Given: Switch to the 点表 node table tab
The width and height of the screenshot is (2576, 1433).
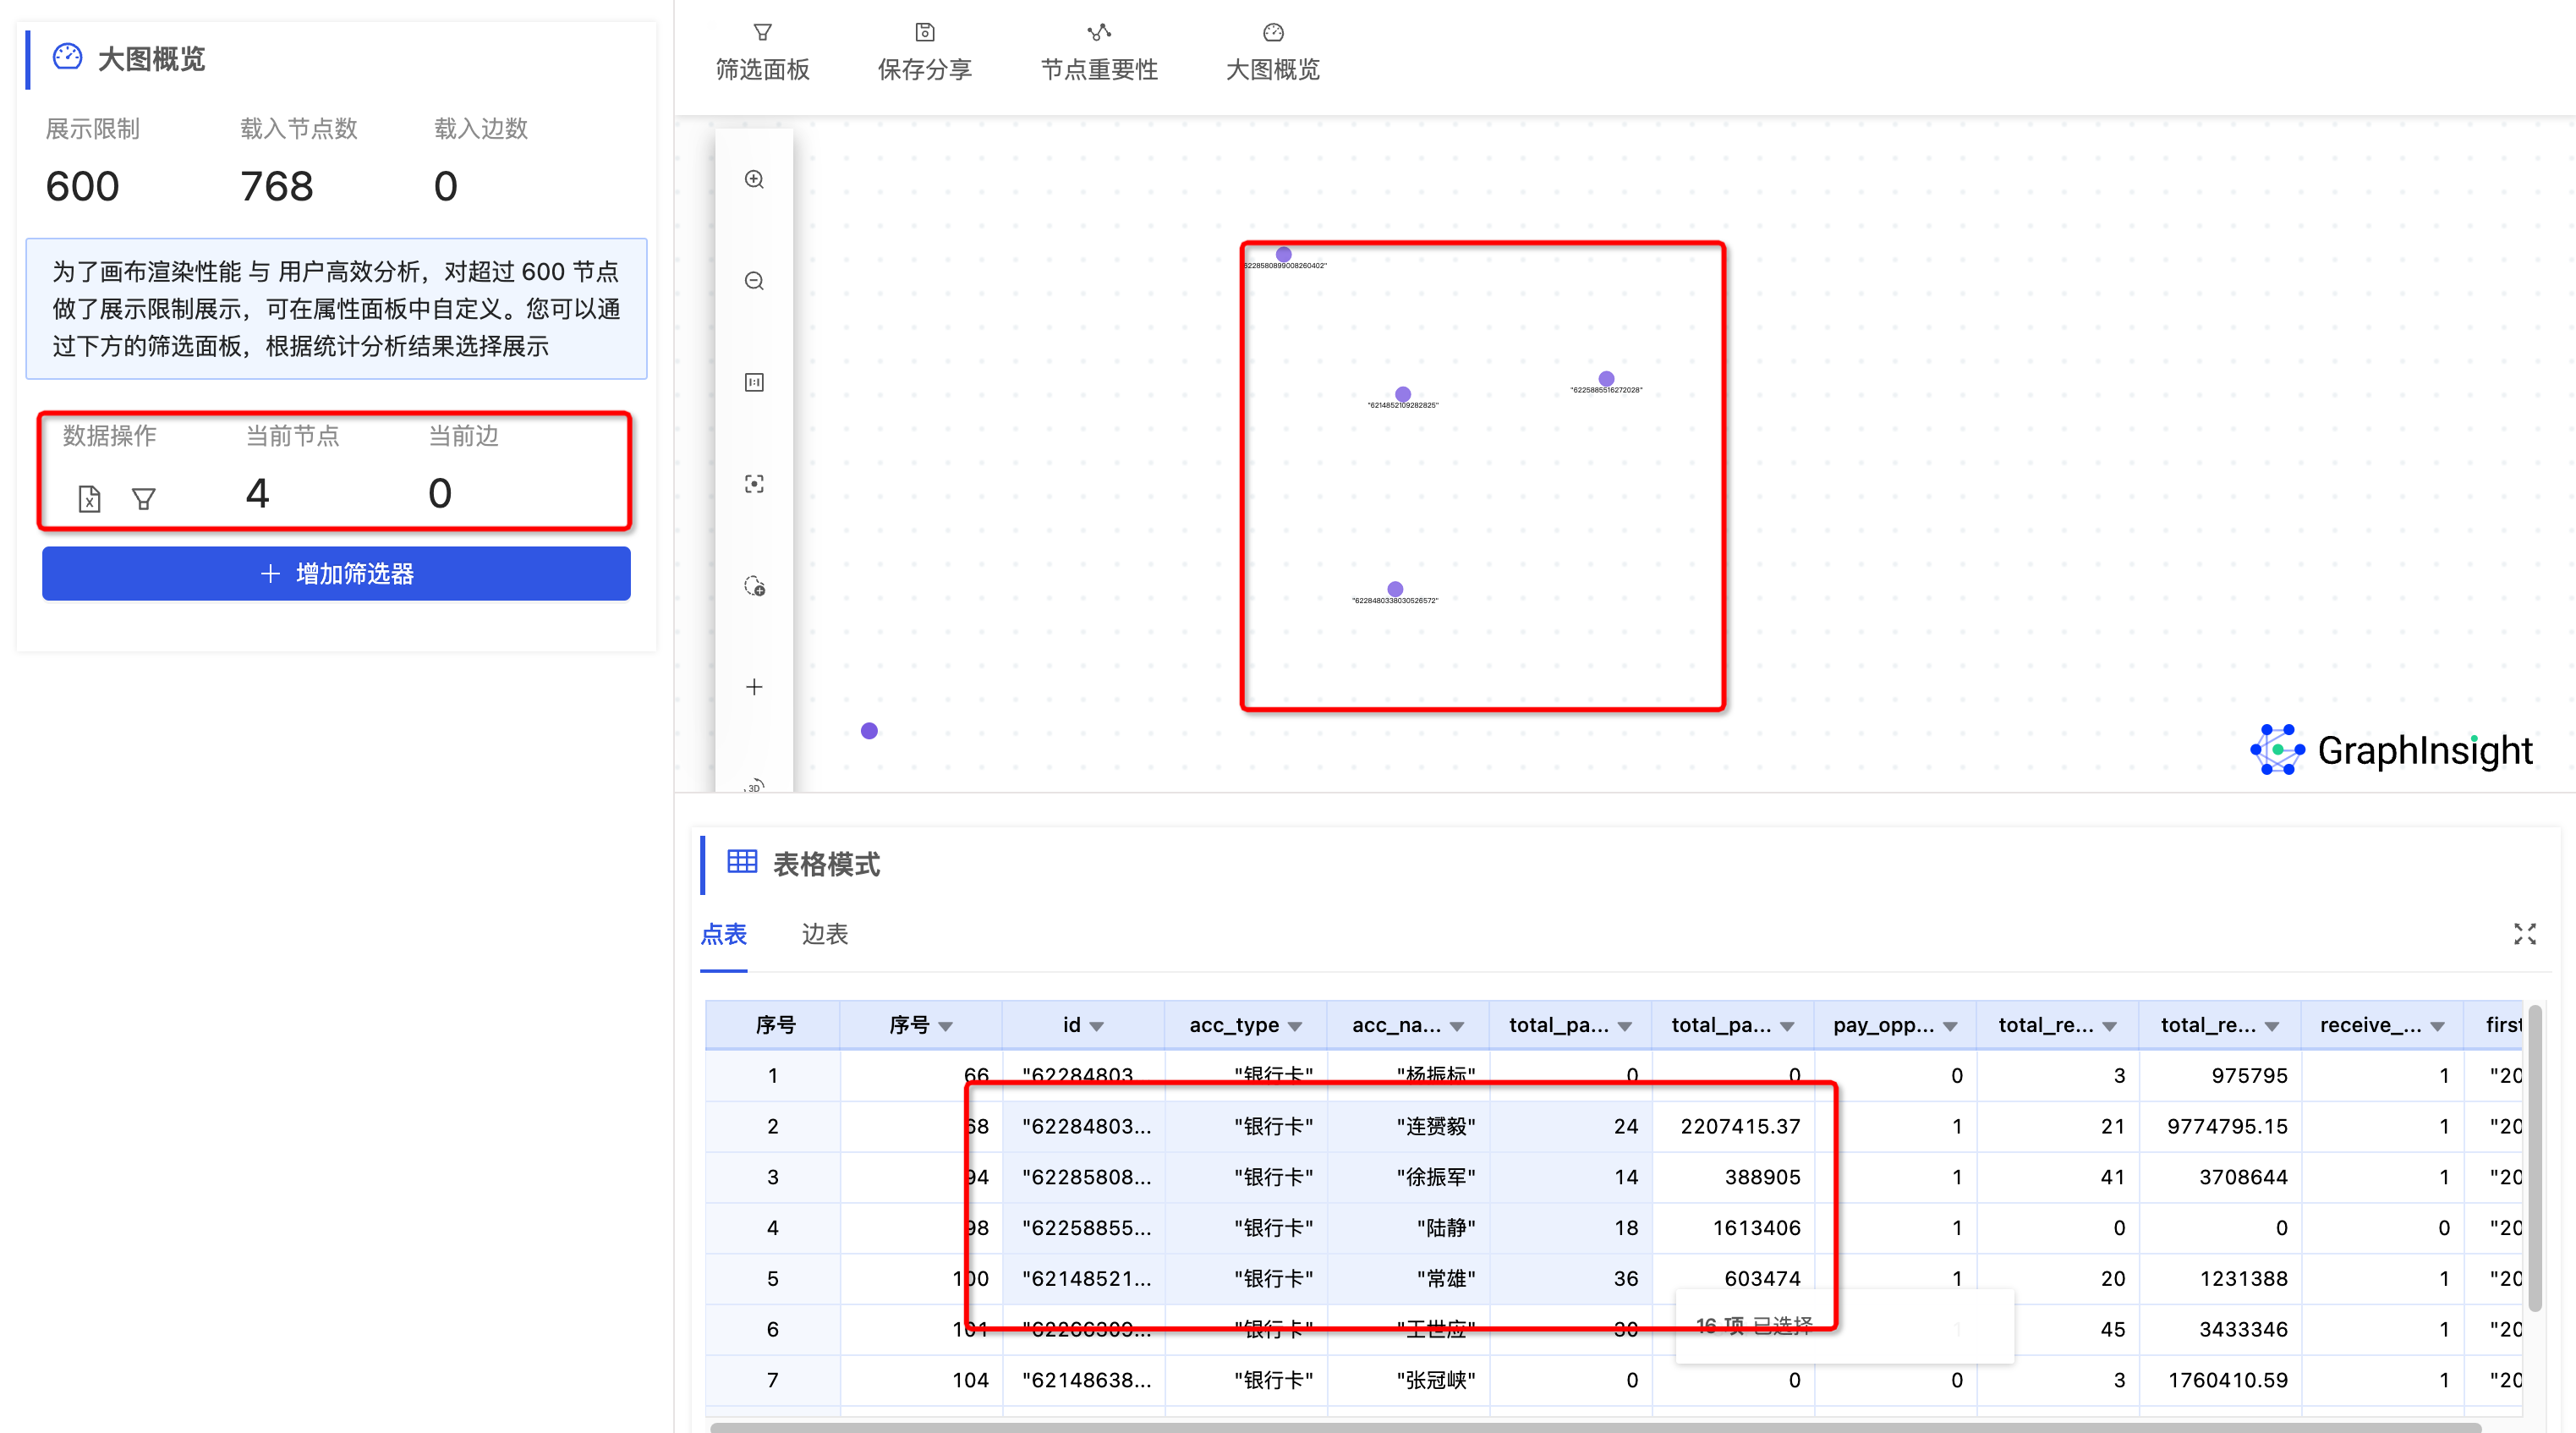Looking at the screenshot, I should click(x=724, y=934).
